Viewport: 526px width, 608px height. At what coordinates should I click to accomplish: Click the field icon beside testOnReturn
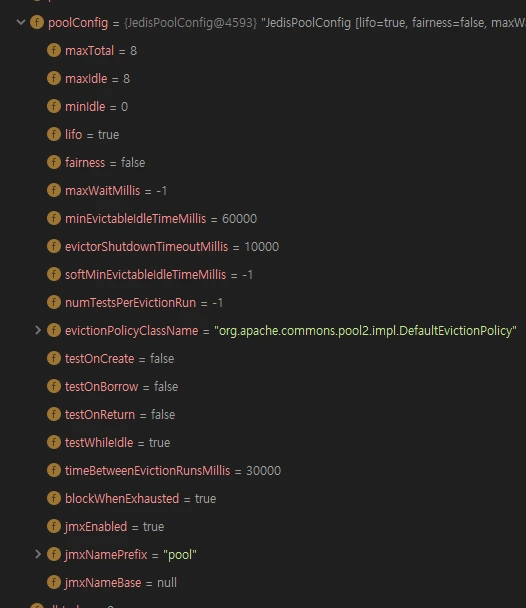coord(54,414)
